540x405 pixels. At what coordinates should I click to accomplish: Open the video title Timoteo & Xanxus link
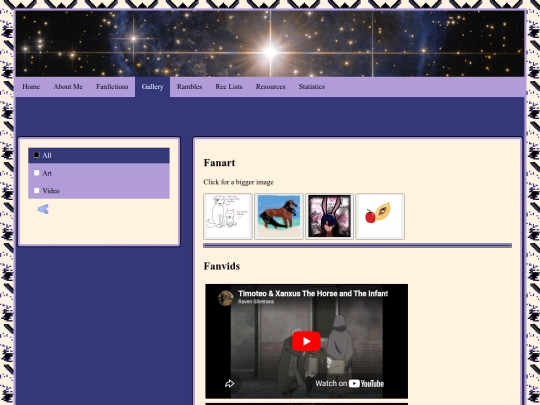pyautogui.click(x=313, y=293)
